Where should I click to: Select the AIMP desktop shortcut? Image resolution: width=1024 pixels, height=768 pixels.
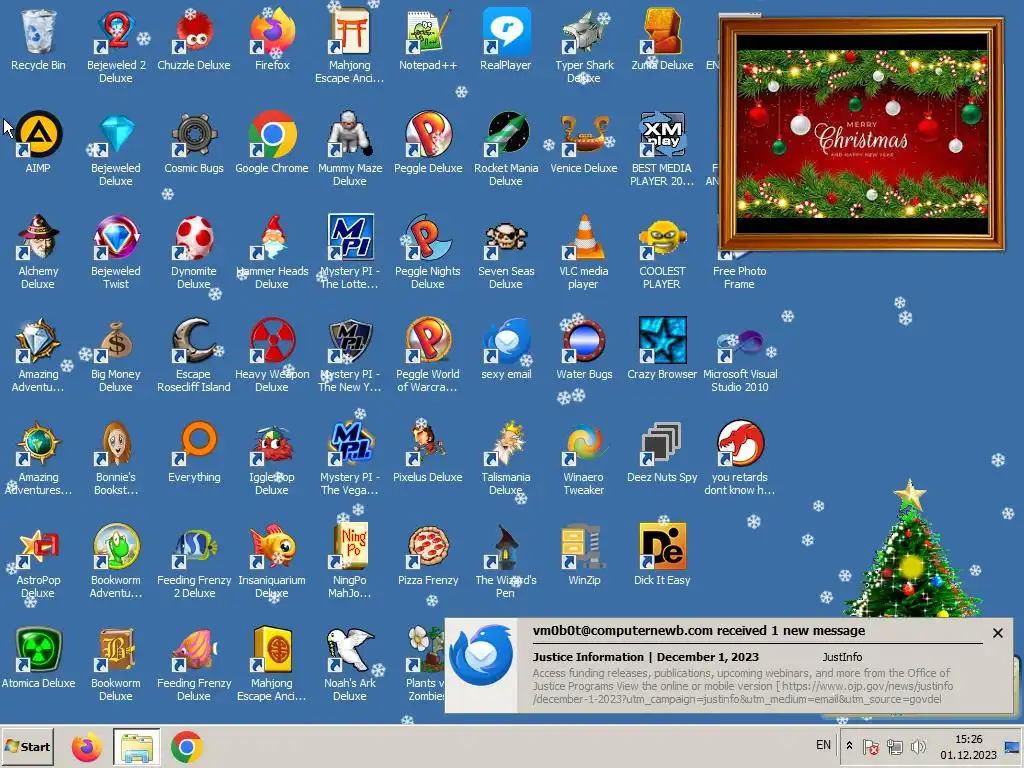[x=38, y=142]
